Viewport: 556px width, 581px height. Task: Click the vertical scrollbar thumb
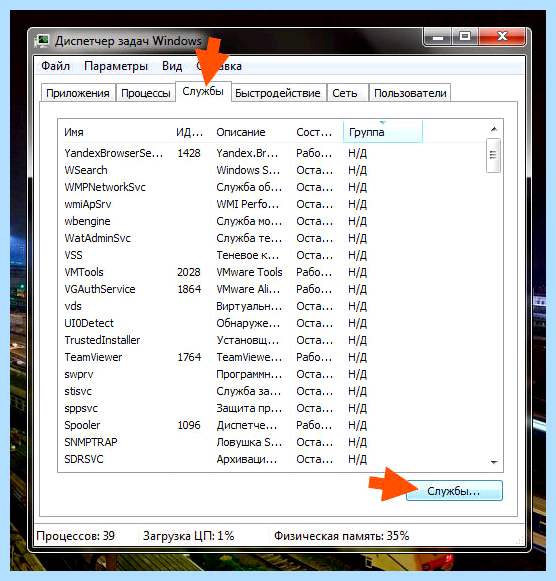tap(493, 155)
